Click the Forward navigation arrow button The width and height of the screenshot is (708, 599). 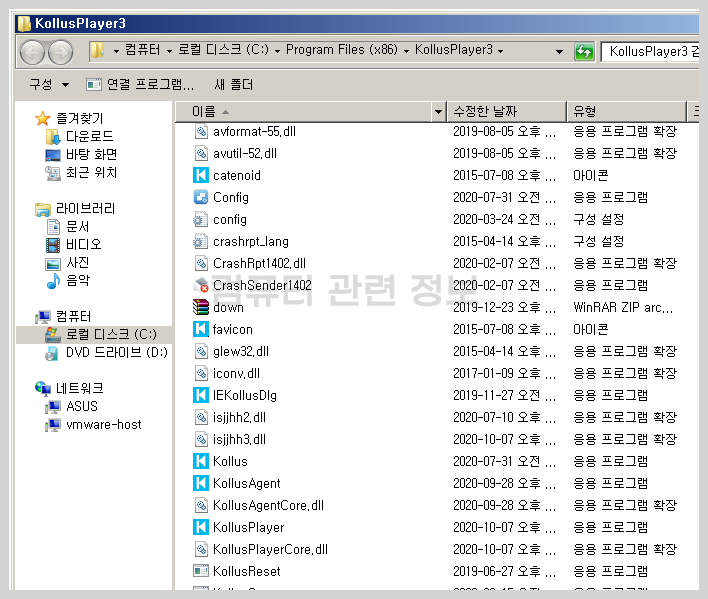click(x=61, y=52)
